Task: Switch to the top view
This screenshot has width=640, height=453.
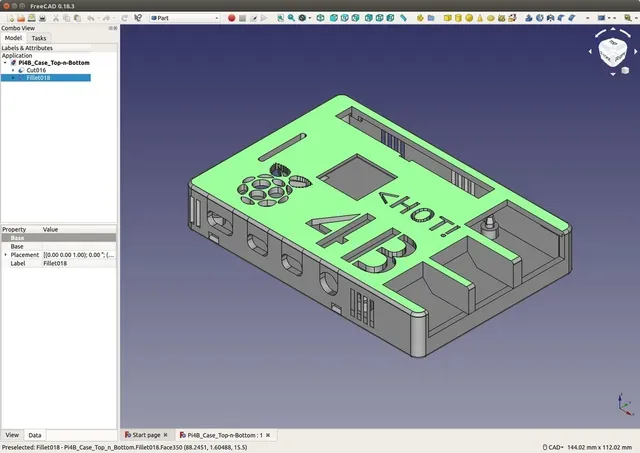Action: click(x=344, y=18)
